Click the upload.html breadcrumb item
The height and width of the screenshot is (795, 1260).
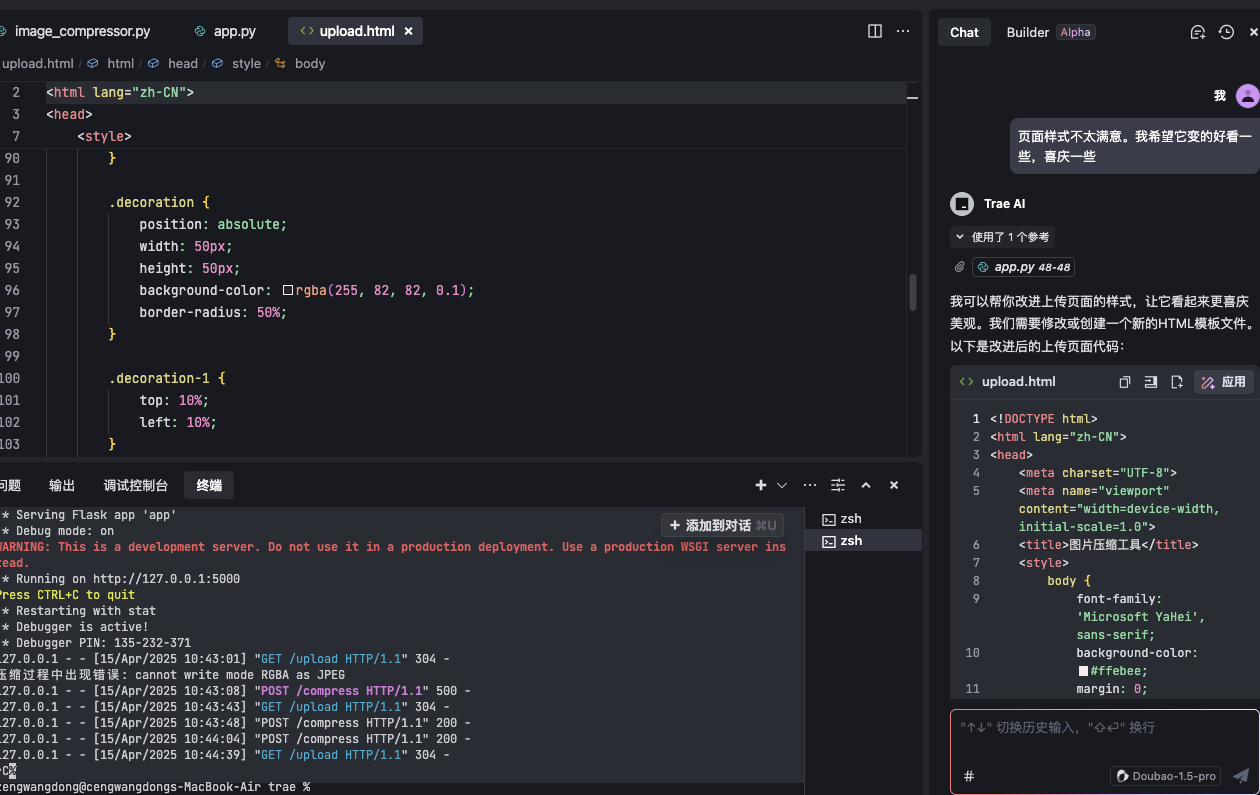(x=37, y=63)
